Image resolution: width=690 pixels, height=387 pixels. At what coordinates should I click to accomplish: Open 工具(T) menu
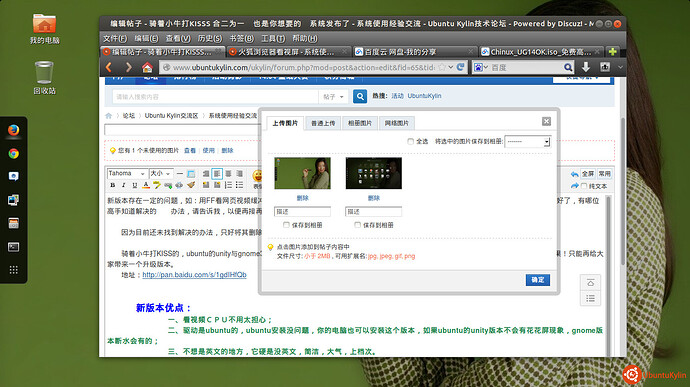click(x=273, y=38)
